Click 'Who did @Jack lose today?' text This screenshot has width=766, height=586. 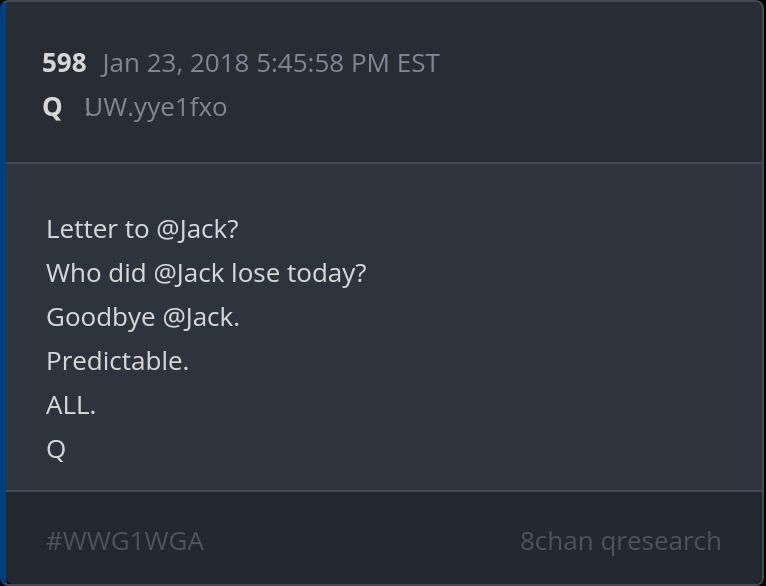click(x=206, y=273)
